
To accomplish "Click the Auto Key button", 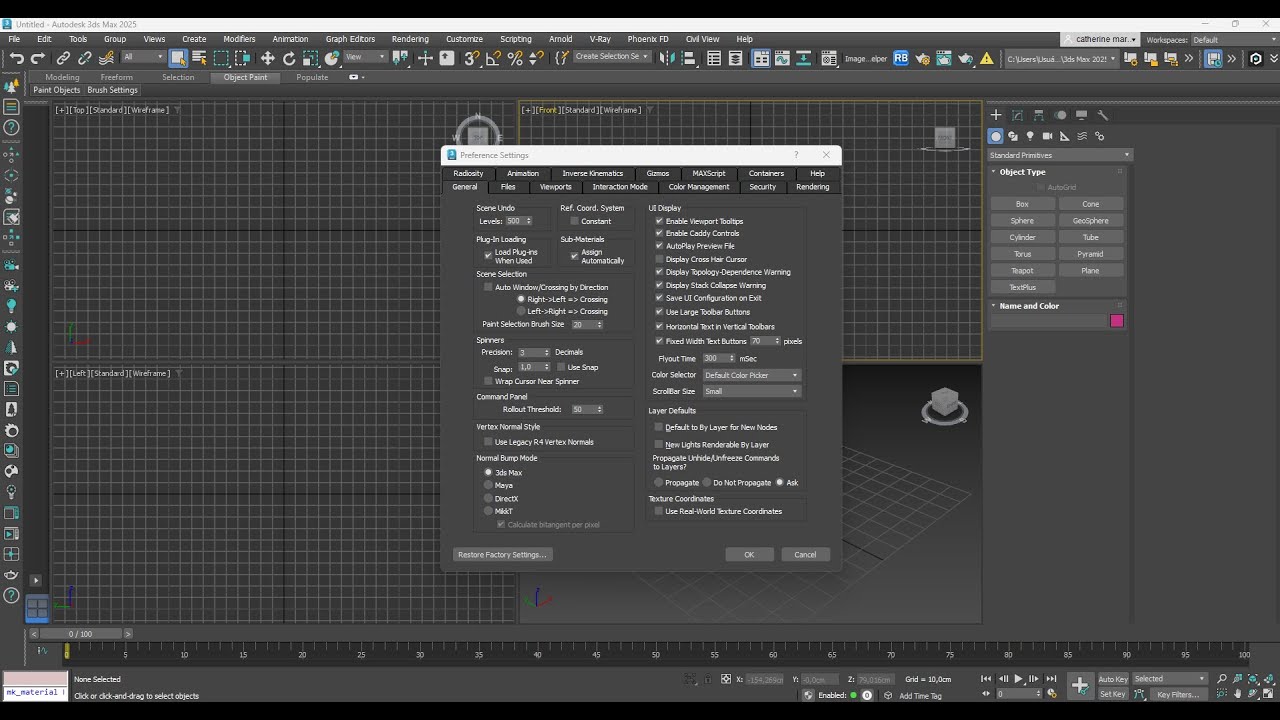I will point(1113,679).
